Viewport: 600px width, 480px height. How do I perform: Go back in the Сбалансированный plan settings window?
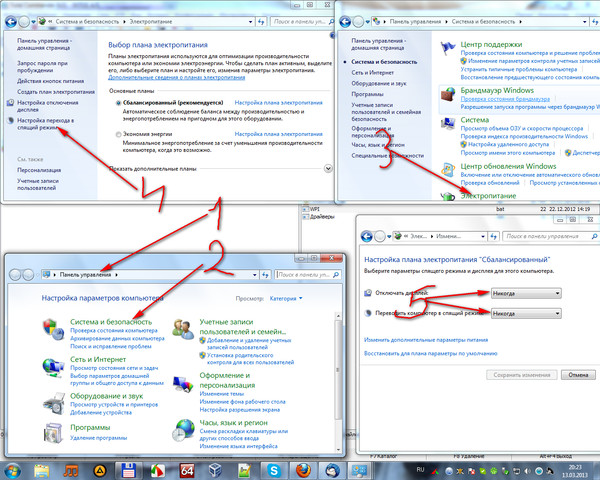pyautogui.click(x=367, y=237)
